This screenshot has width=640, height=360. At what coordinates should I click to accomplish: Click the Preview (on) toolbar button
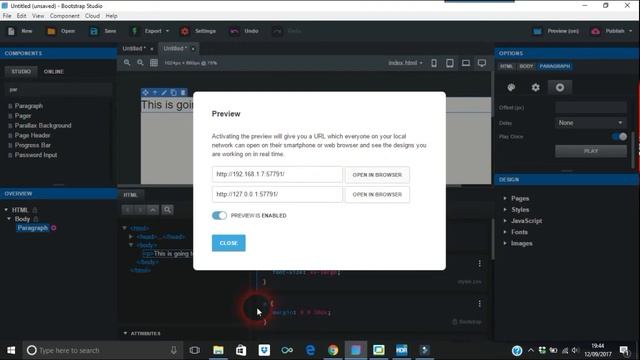click(556, 31)
